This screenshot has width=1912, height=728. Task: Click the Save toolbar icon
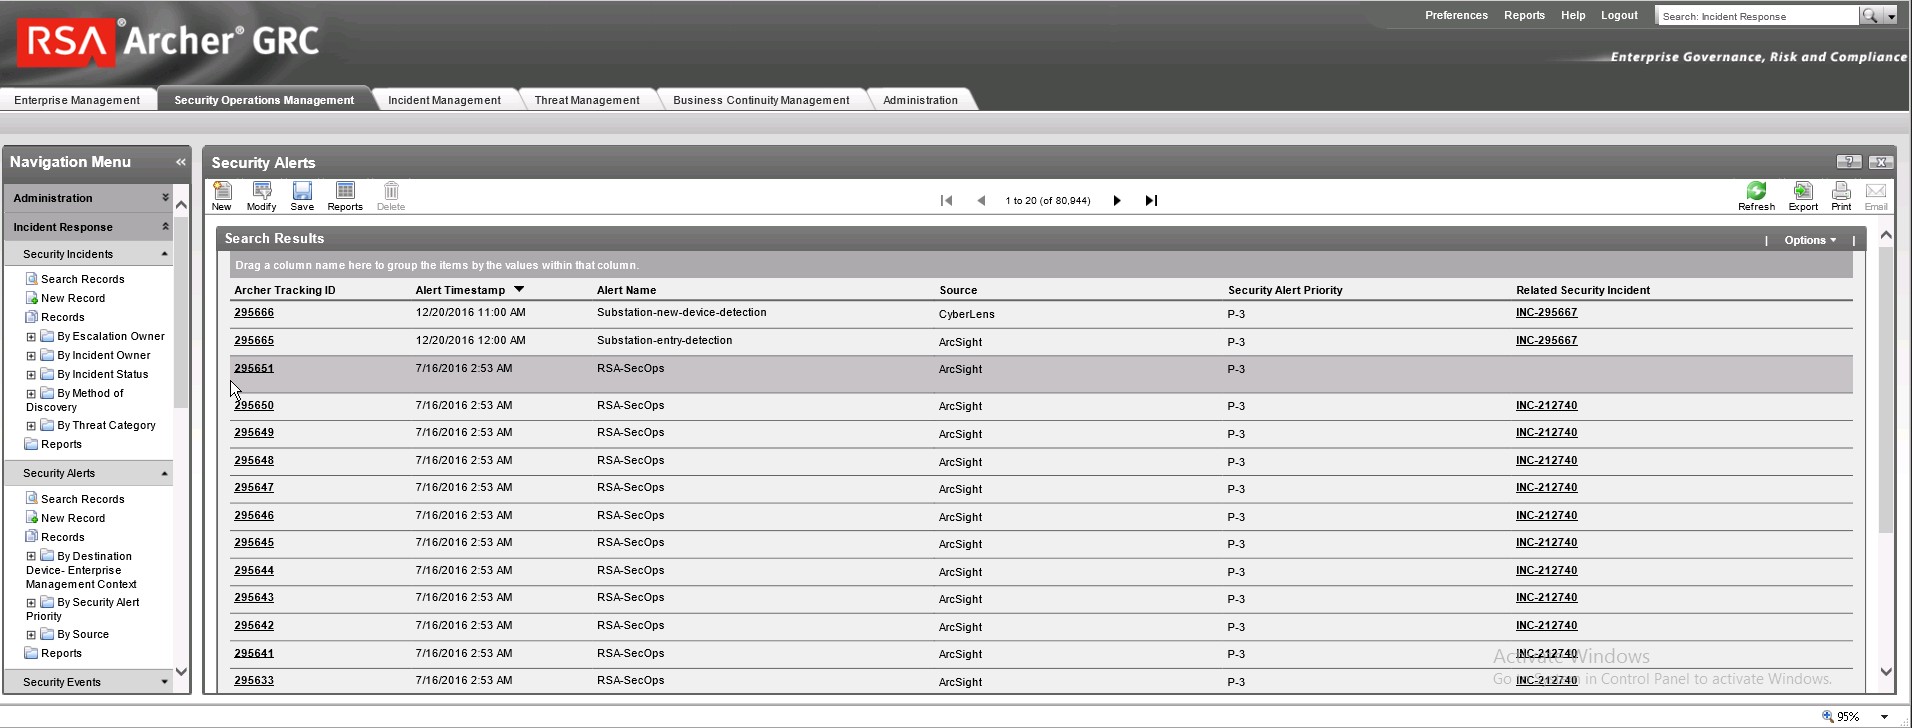coord(302,195)
